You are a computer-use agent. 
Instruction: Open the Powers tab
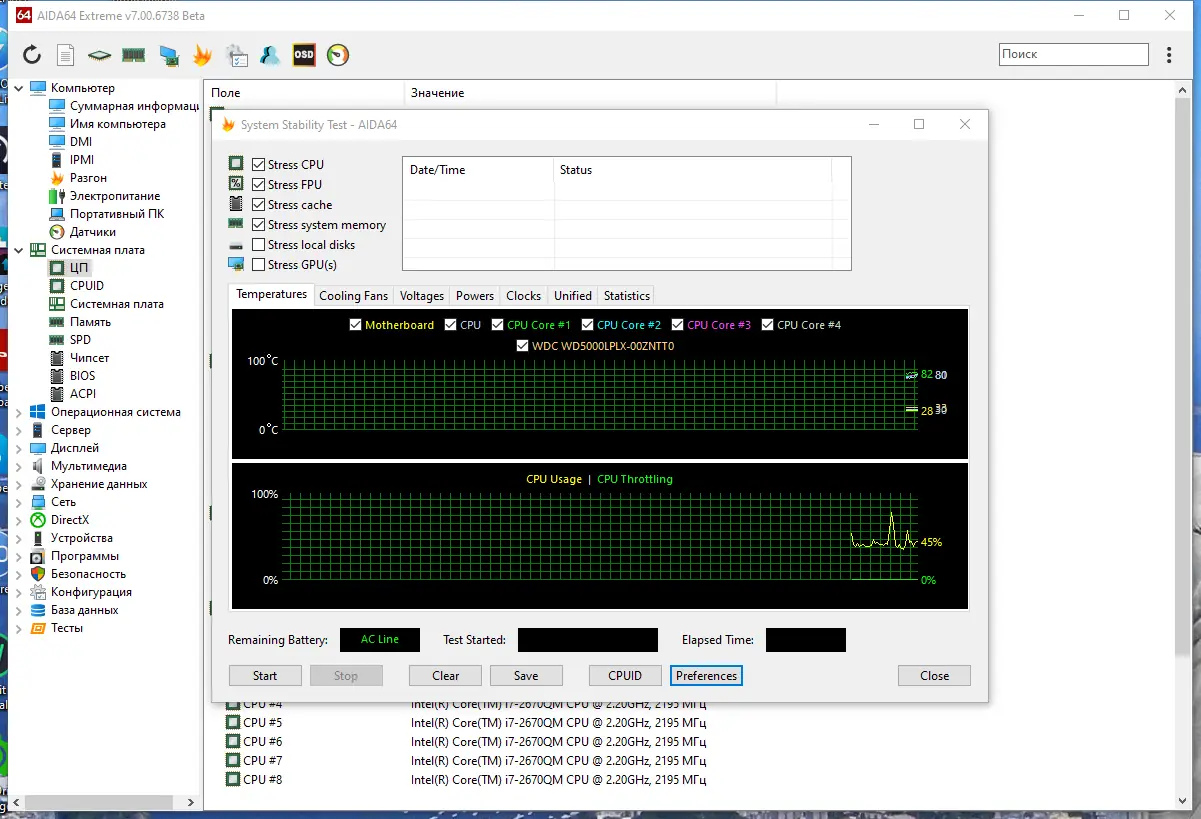point(475,296)
